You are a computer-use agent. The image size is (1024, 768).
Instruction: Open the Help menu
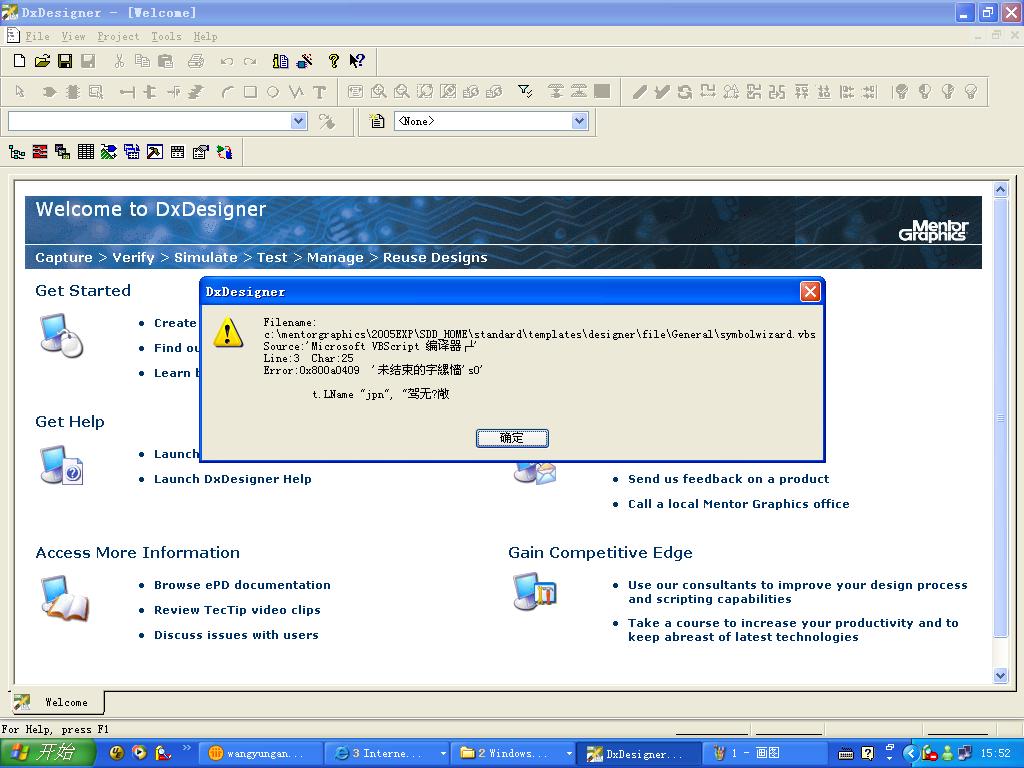click(x=205, y=37)
